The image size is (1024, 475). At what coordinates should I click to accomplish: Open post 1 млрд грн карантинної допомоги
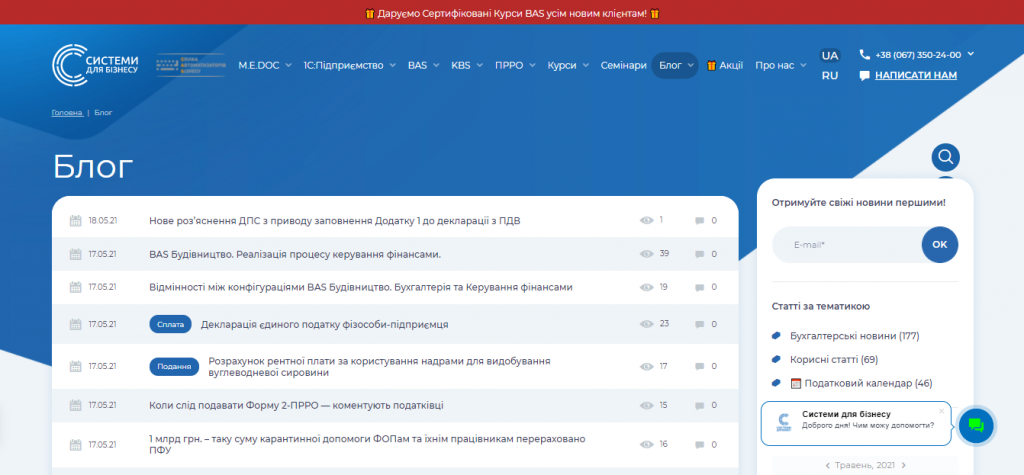click(x=368, y=444)
